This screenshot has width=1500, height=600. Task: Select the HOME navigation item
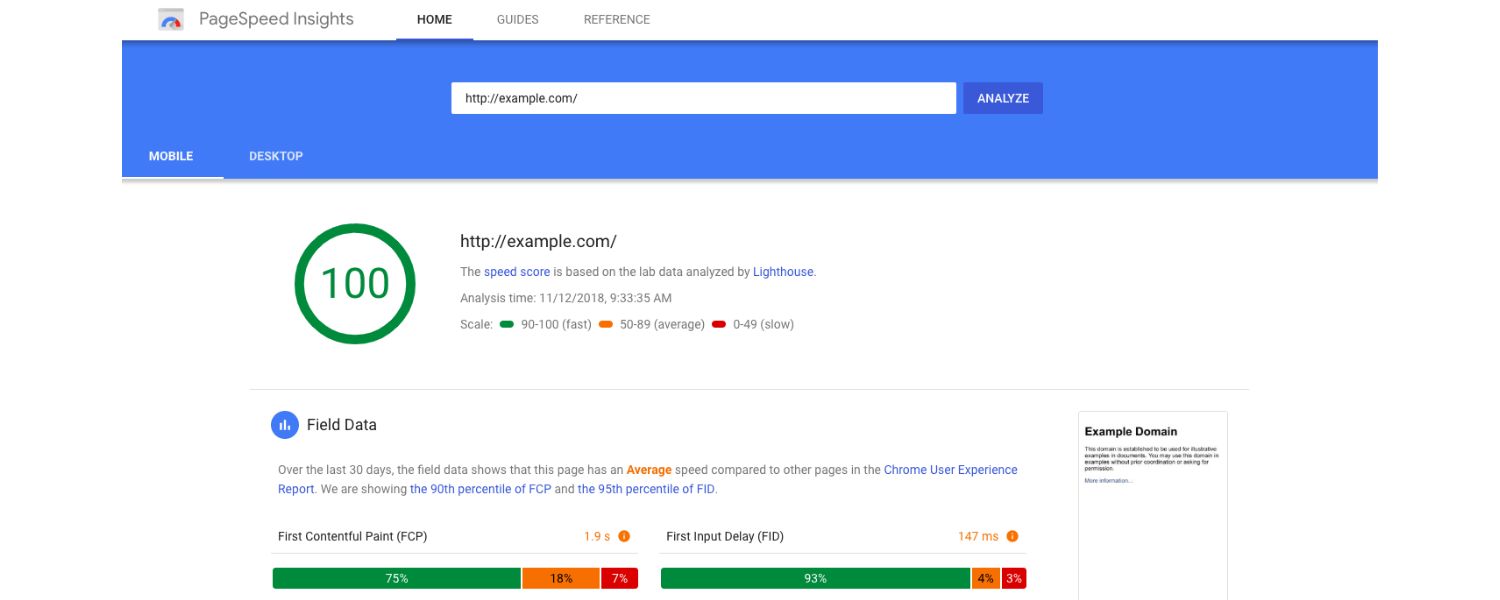(435, 19)
